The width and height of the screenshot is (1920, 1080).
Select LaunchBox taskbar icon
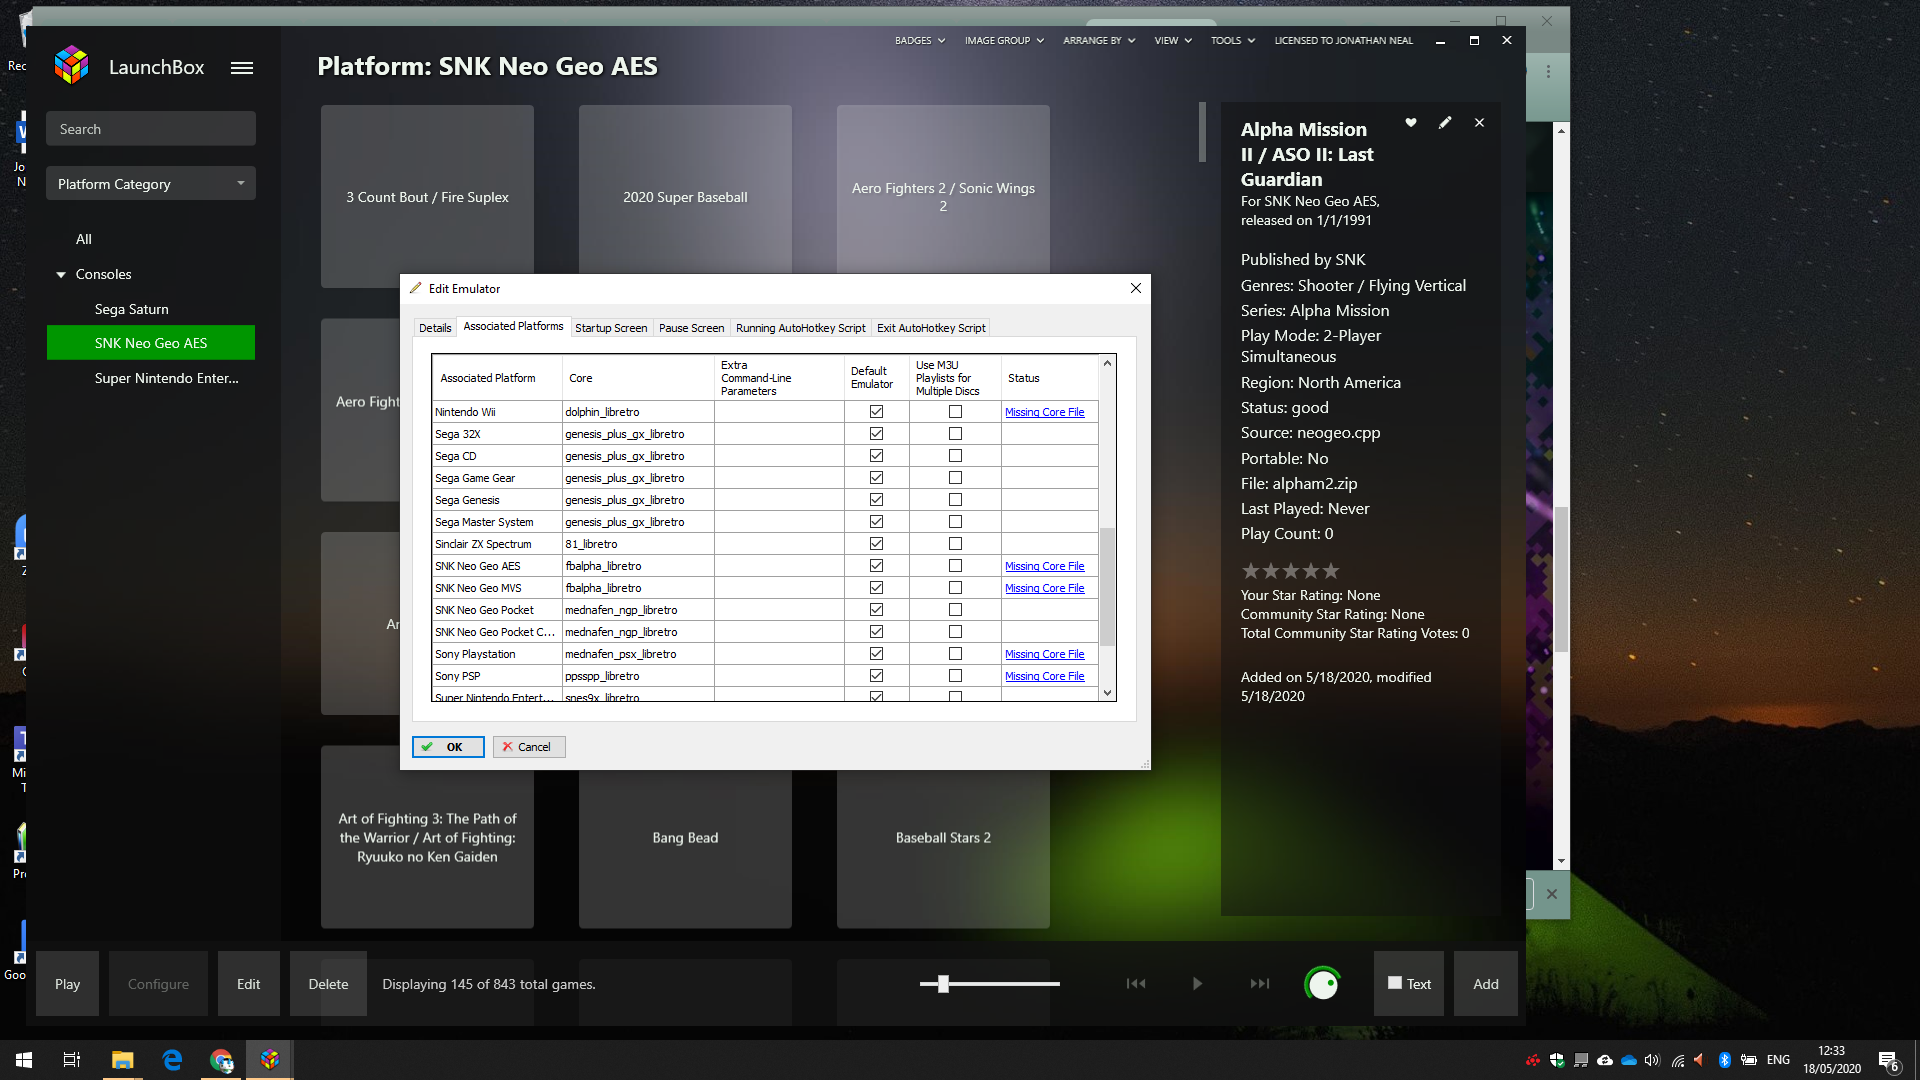click(x=270, y=1060)
